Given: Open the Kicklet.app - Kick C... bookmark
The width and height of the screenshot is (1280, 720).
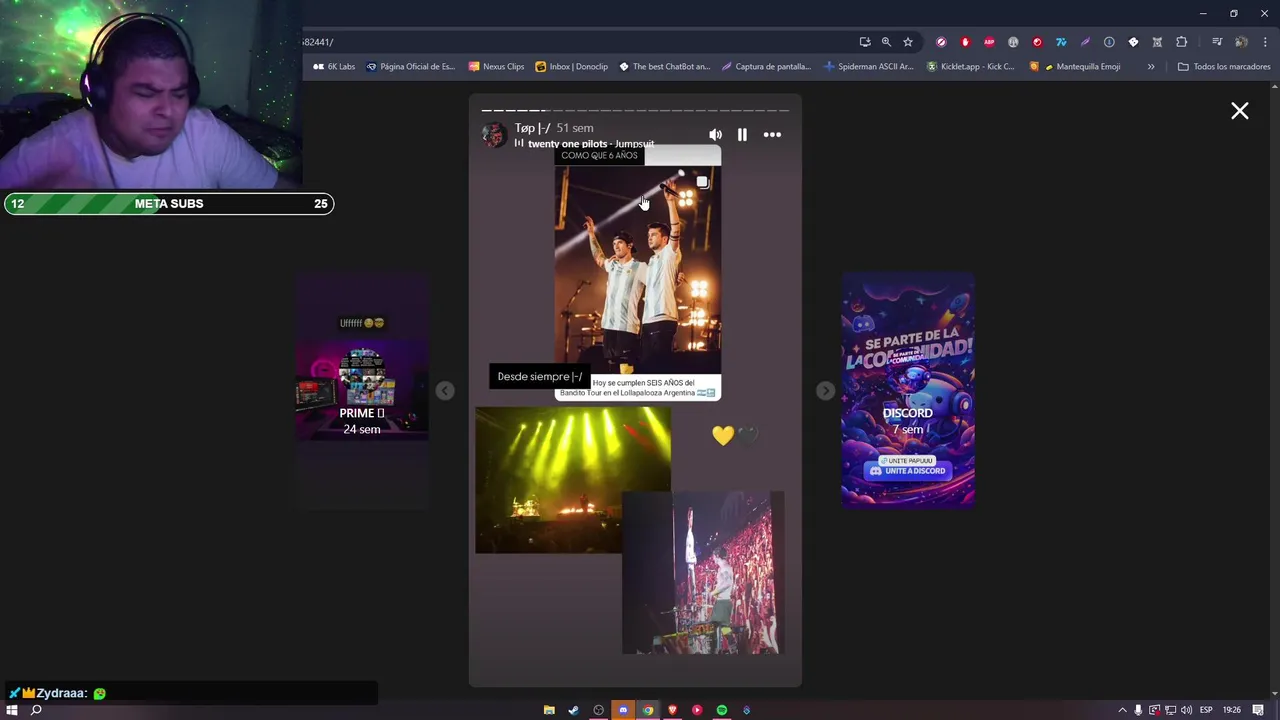Looking at the screenshot, I should click(970, 66).
